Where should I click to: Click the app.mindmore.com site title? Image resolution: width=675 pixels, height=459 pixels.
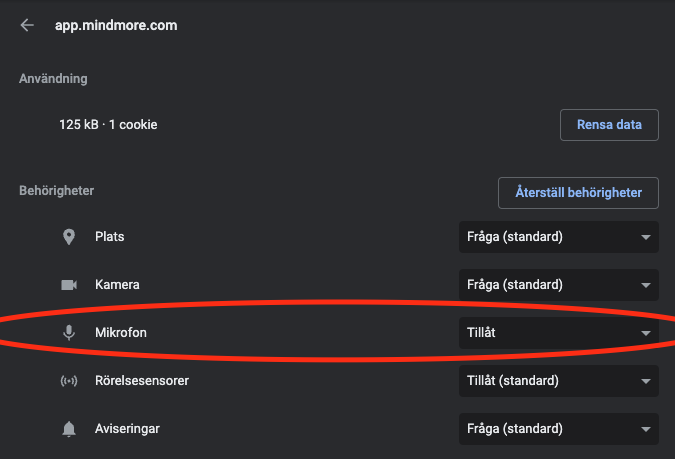click(x=115, y=25)
